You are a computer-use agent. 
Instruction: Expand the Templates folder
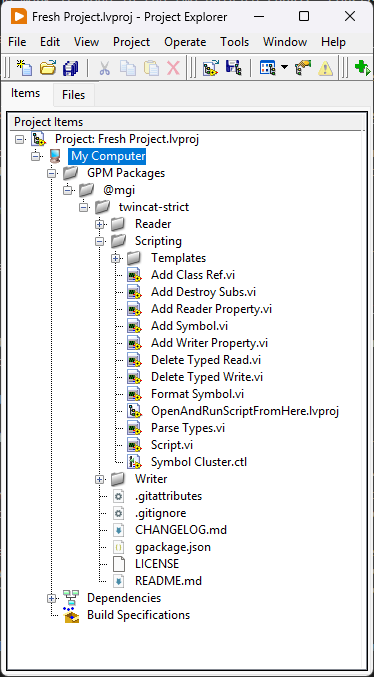pyautogui.click(x=116, y=258)
